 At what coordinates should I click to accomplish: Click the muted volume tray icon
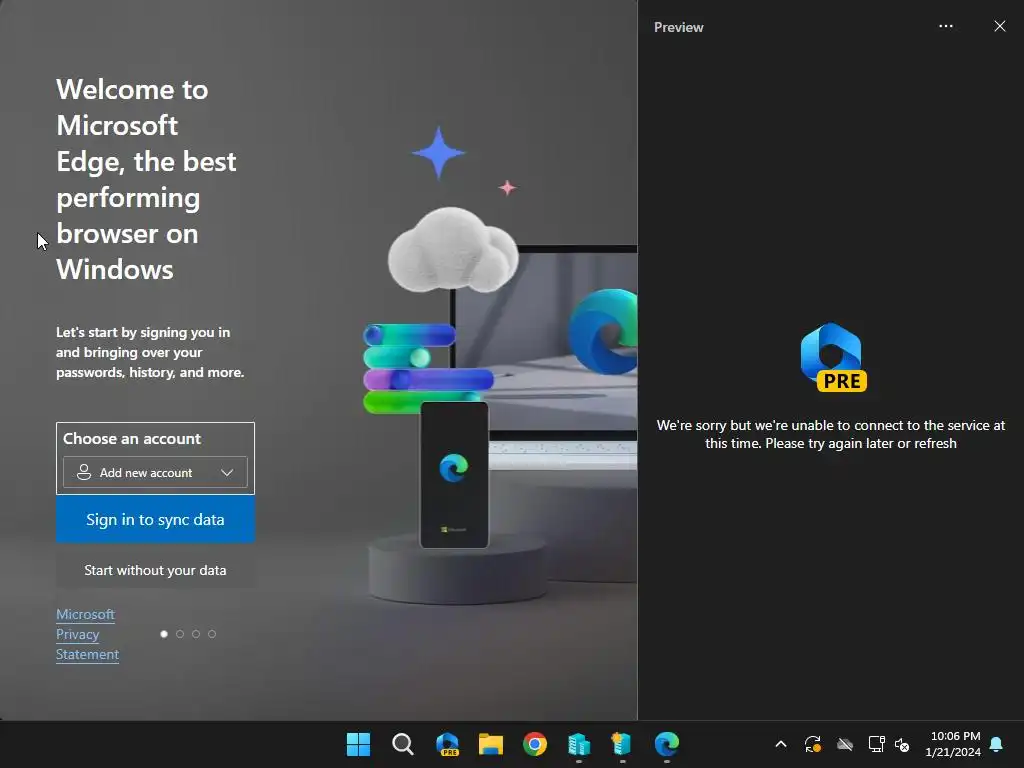pyautogui.click(x=902, y=744)
